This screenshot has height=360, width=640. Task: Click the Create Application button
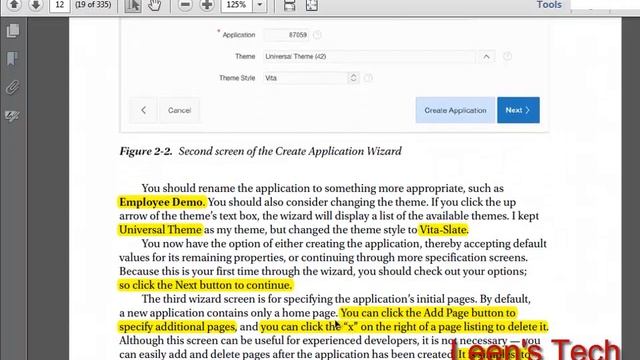click(x=455, y=110)
